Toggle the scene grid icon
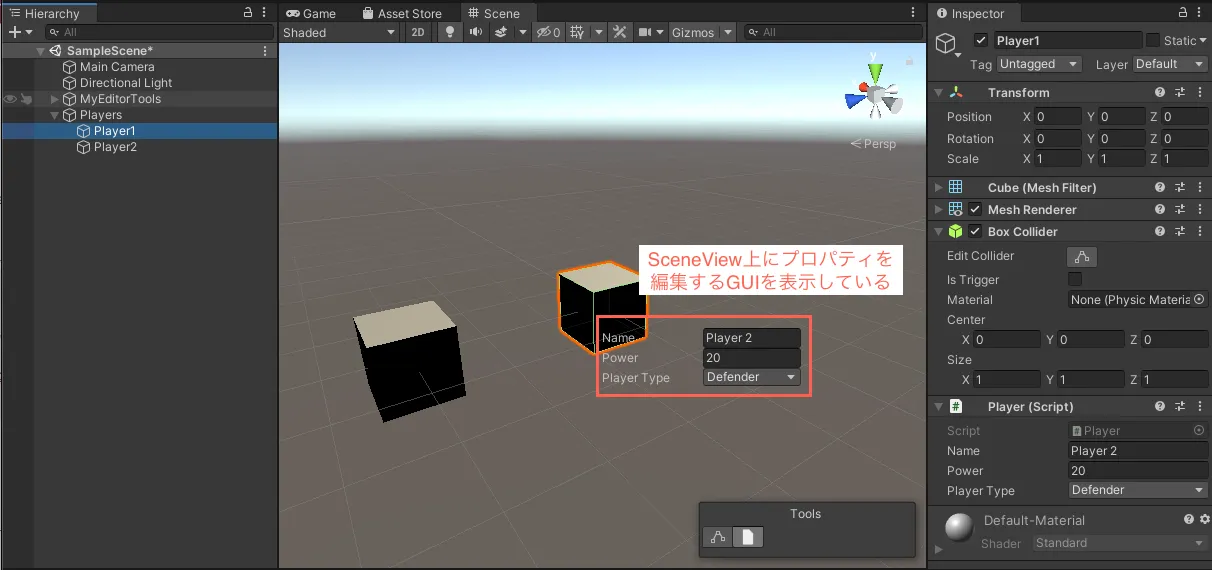Image resolution: width=1212 pixels, height=570 pixels. click(x=577, y=32)
